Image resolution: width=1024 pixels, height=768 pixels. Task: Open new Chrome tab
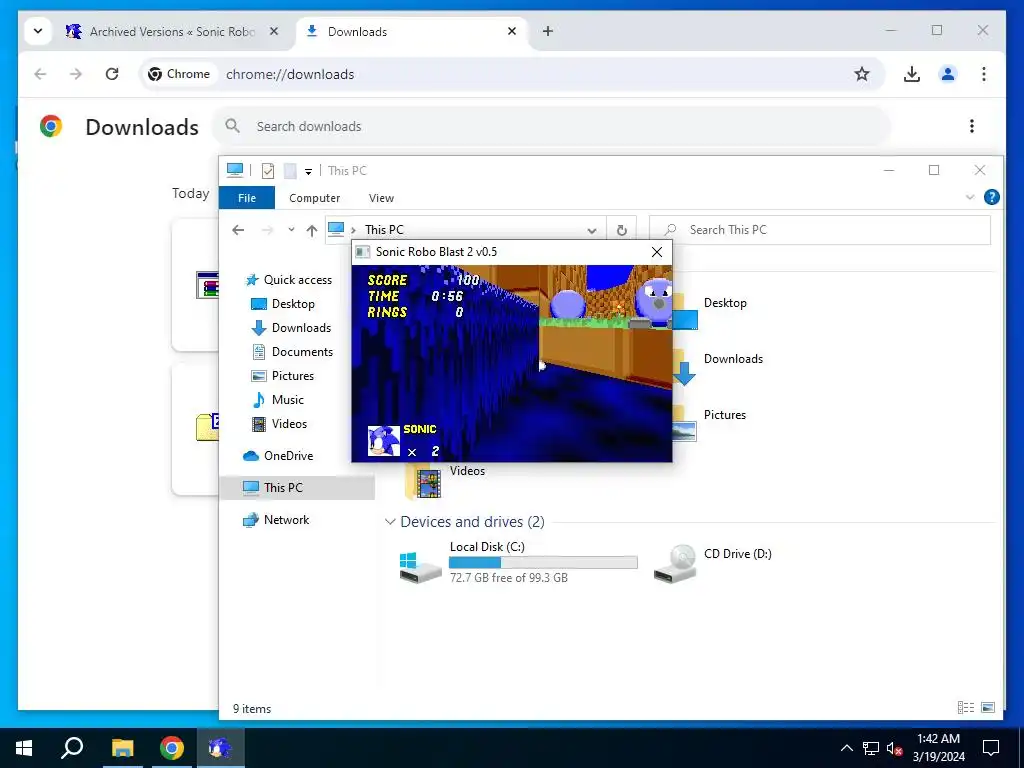(548, 31)
